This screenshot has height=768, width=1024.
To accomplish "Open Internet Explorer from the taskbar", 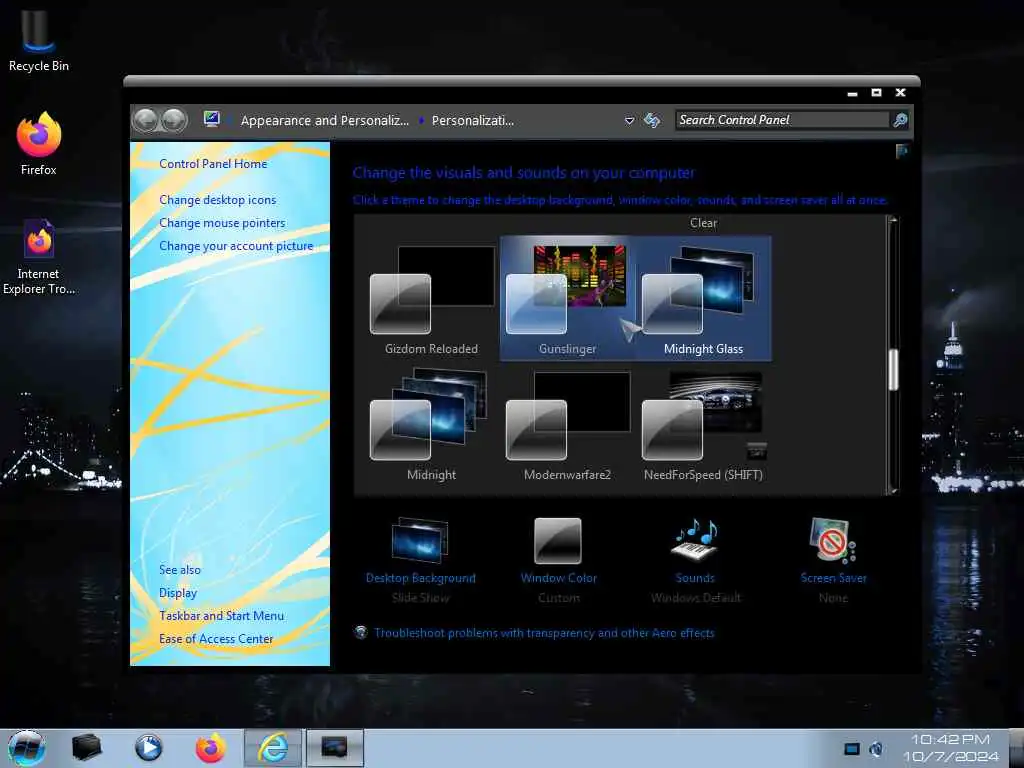I will coord(273,748).
